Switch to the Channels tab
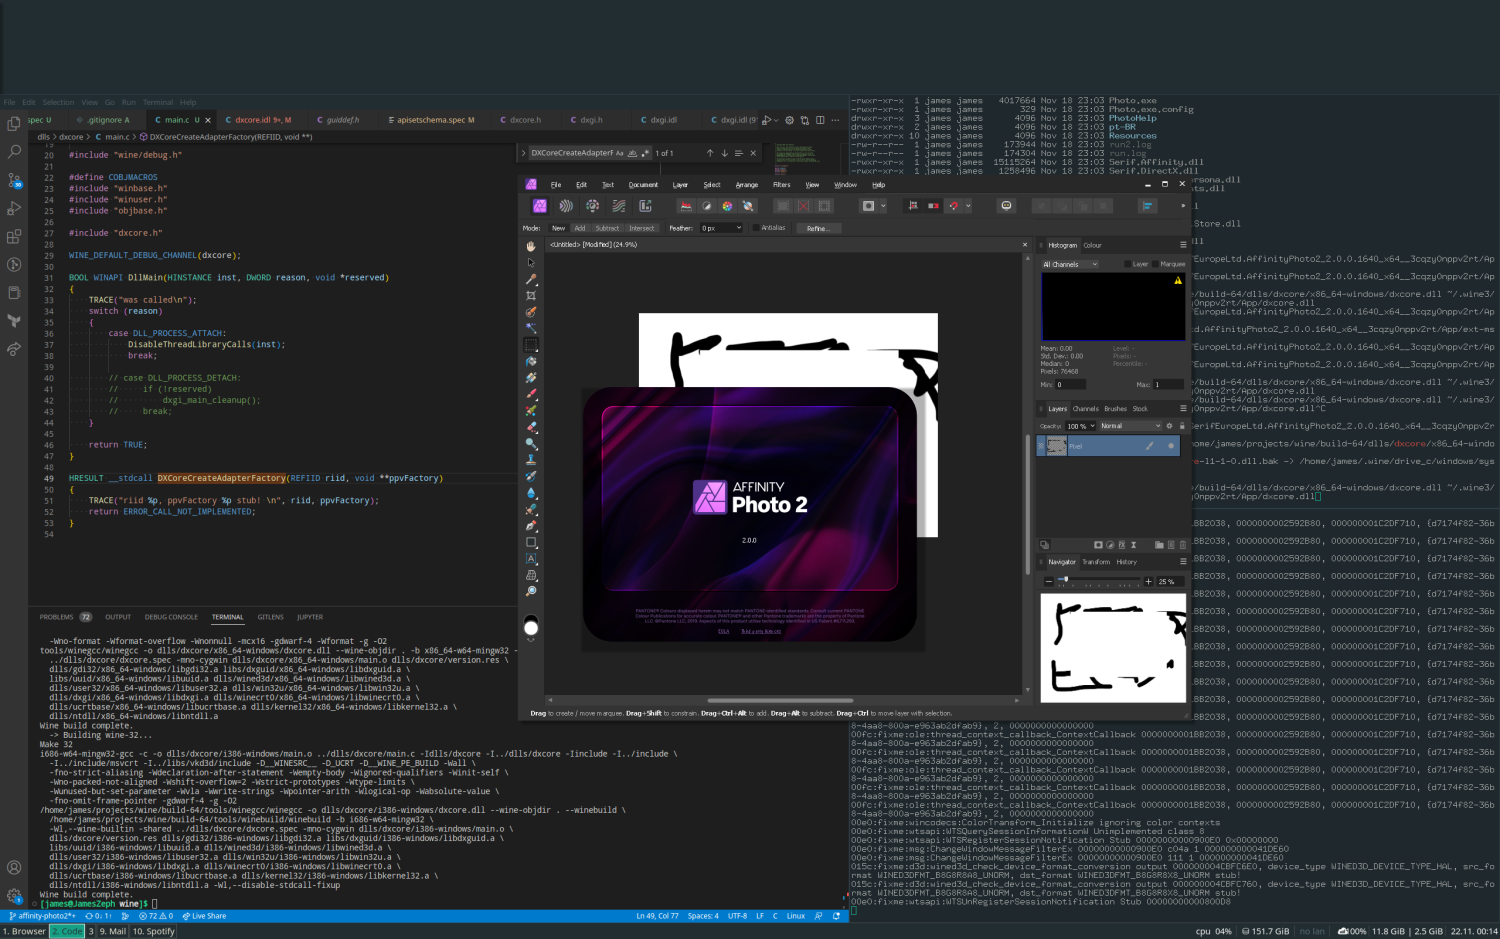 (1086, 409)
